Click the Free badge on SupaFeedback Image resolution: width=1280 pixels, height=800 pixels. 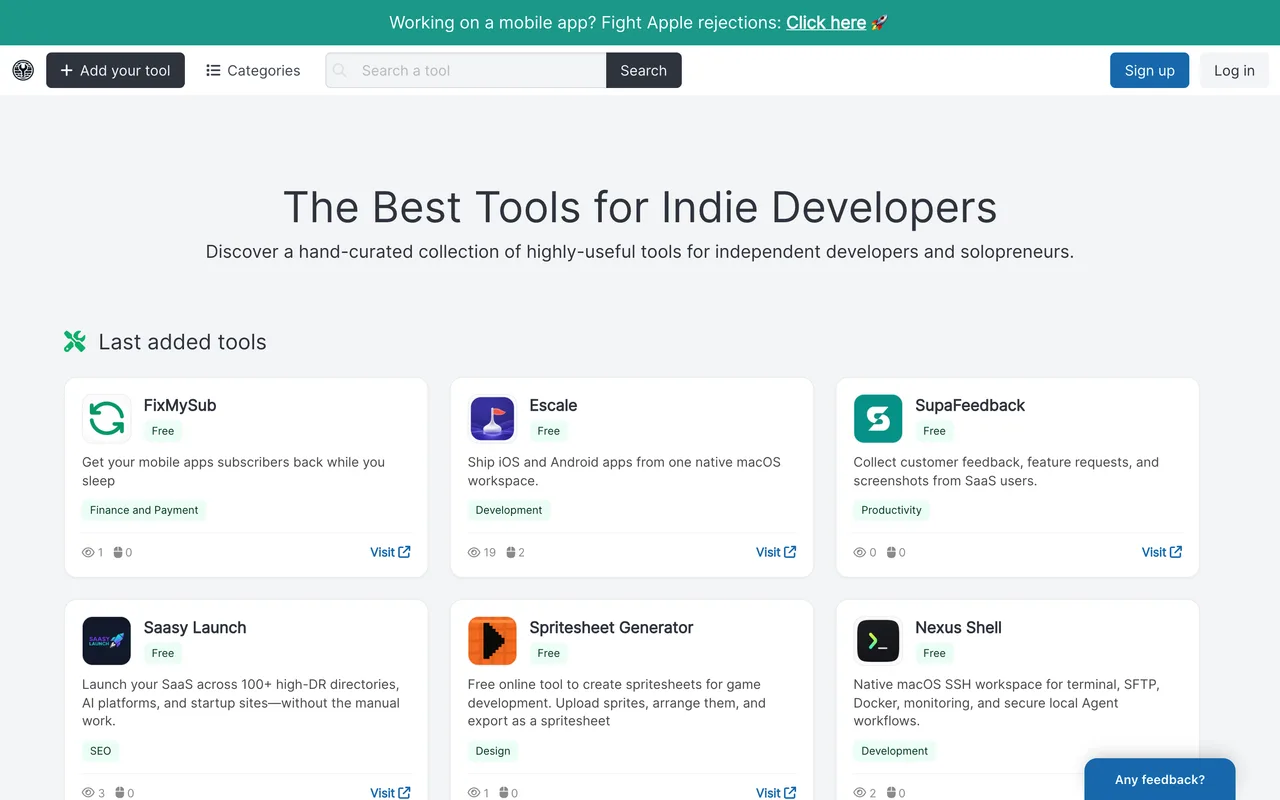coord(934,431)
